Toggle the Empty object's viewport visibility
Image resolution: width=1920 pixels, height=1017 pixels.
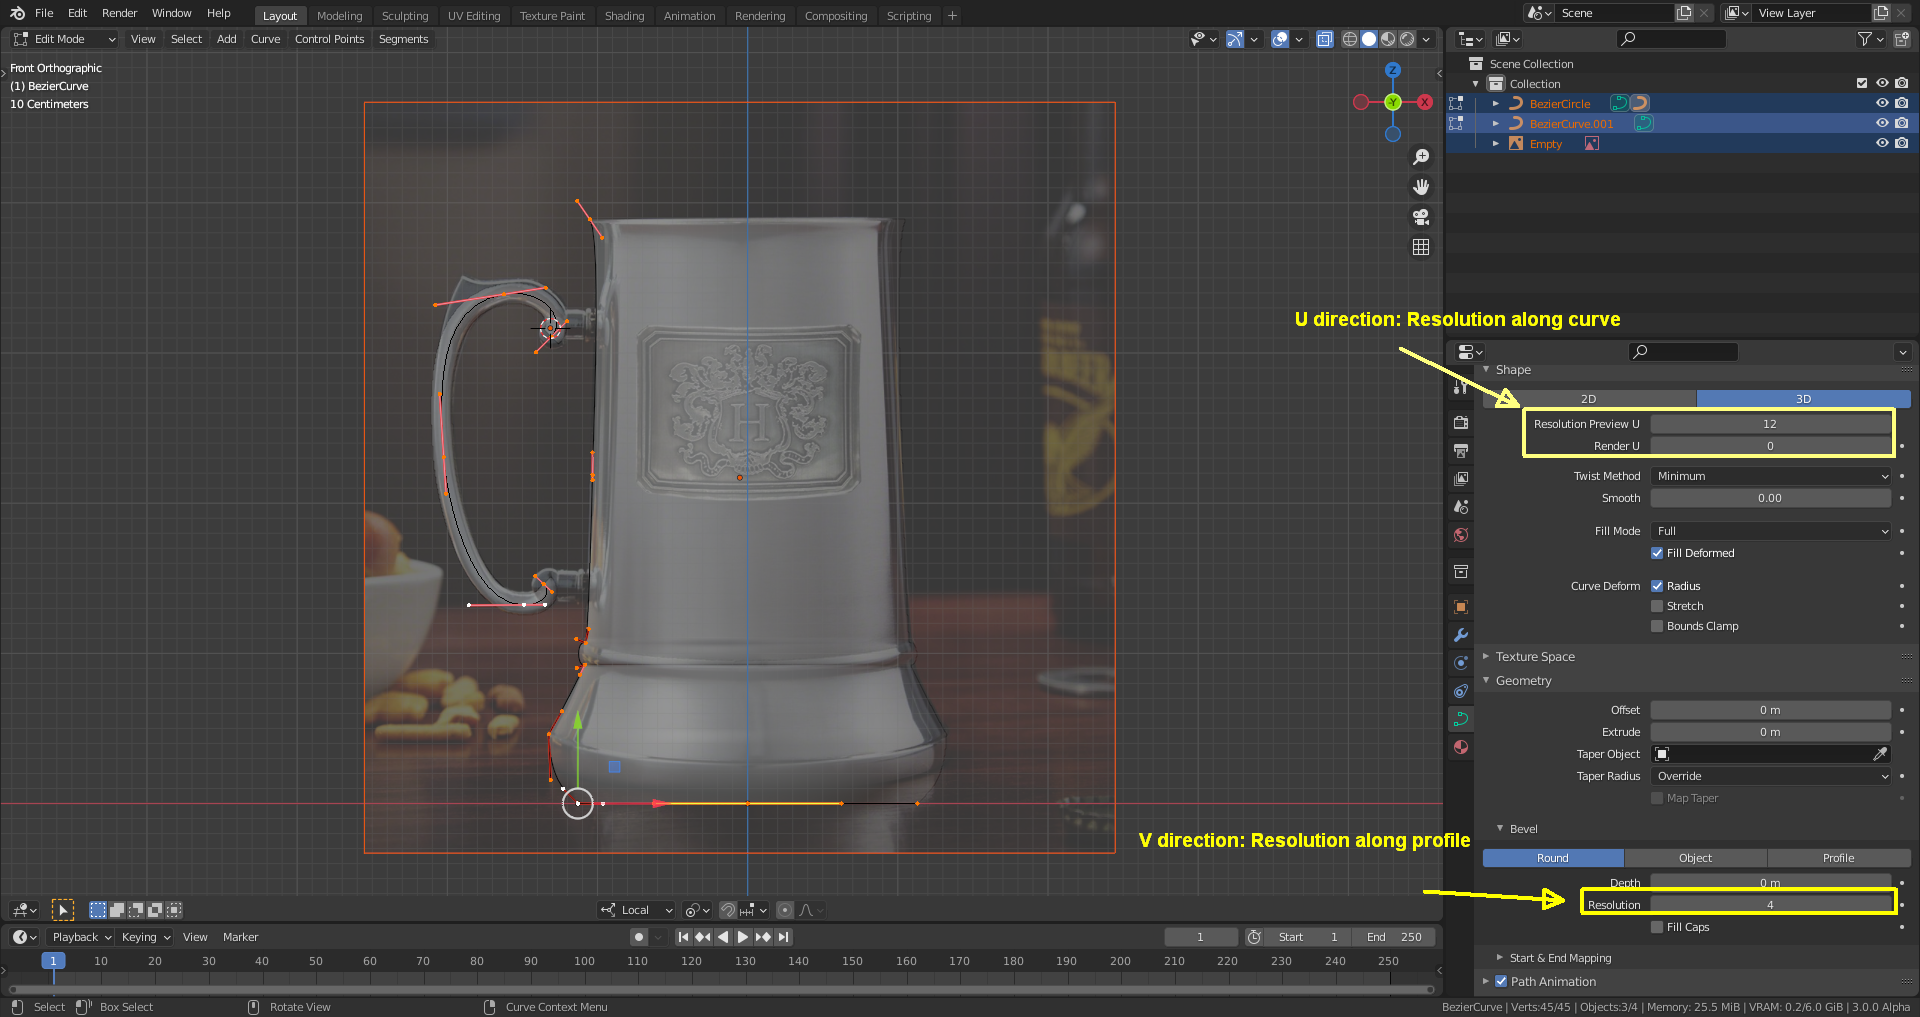[1882, 143]
